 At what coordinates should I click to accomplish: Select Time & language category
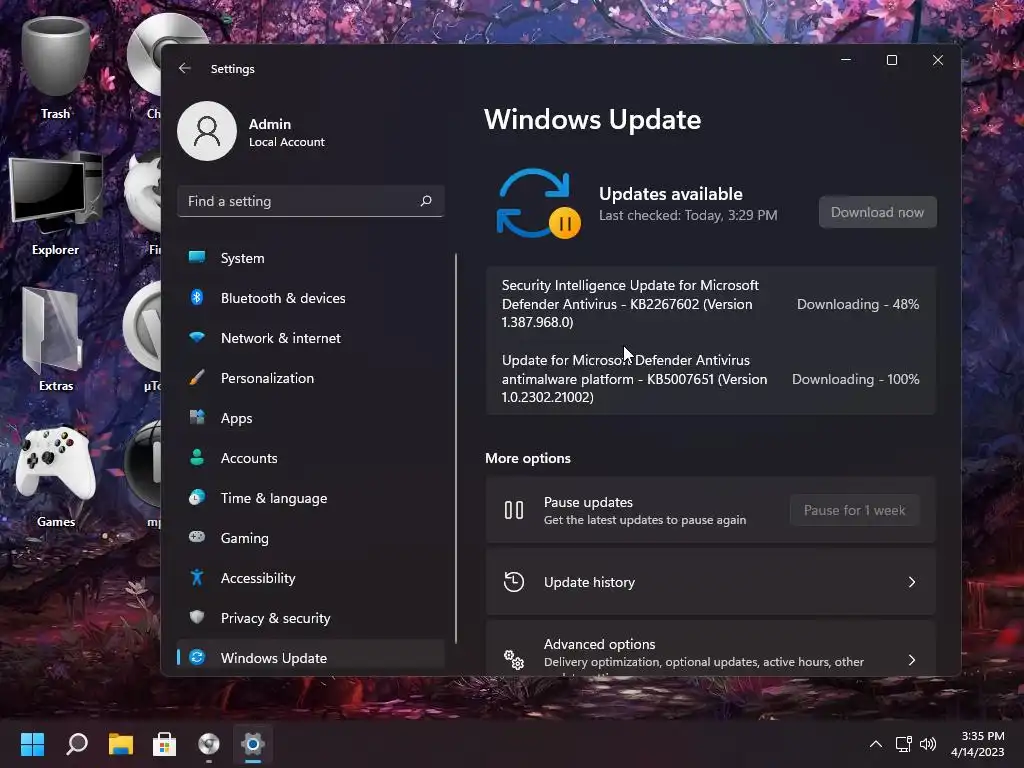coord(311,498)
